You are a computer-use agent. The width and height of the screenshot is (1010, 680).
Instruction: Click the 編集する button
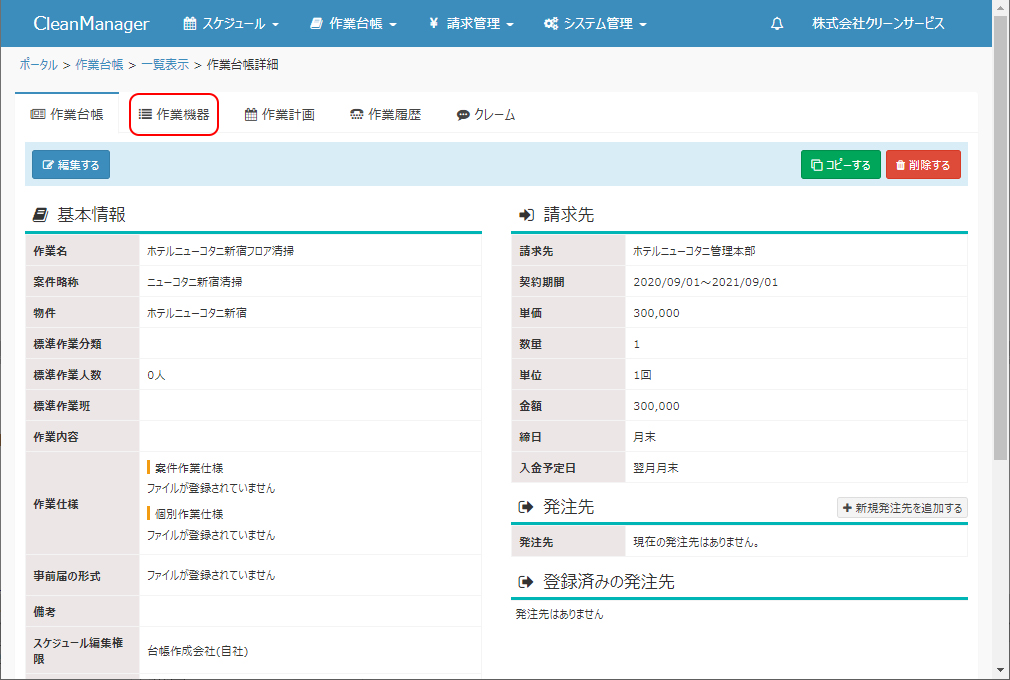click(x=71, y=165)
